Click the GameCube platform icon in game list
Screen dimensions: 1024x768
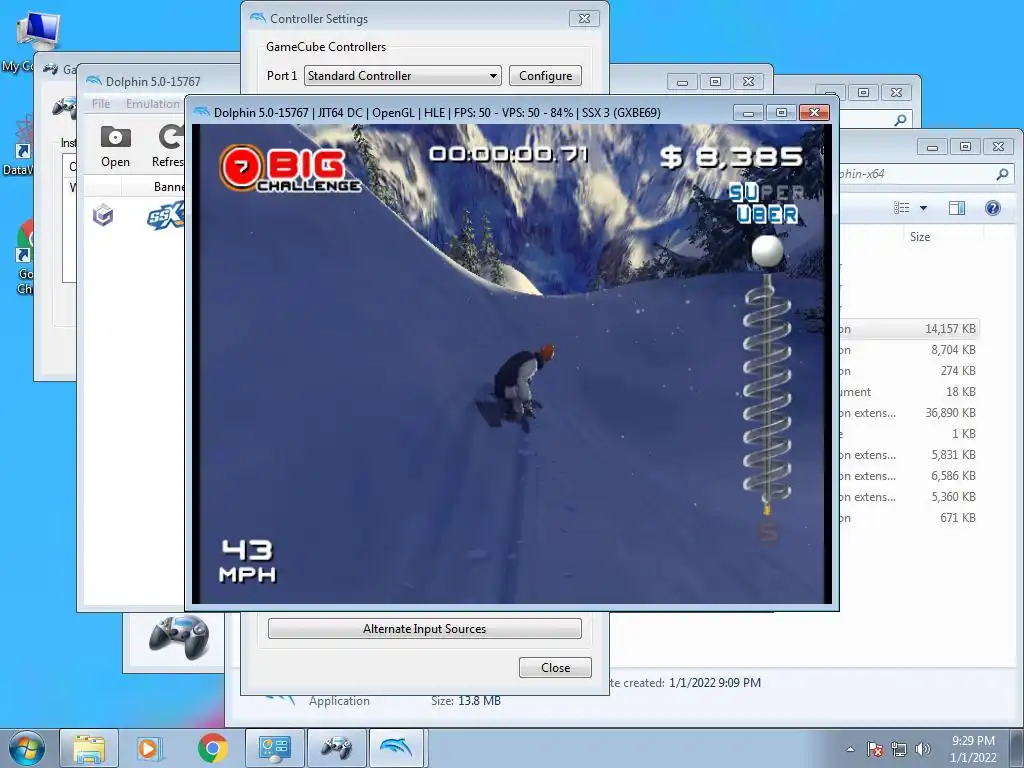[103, 215]
